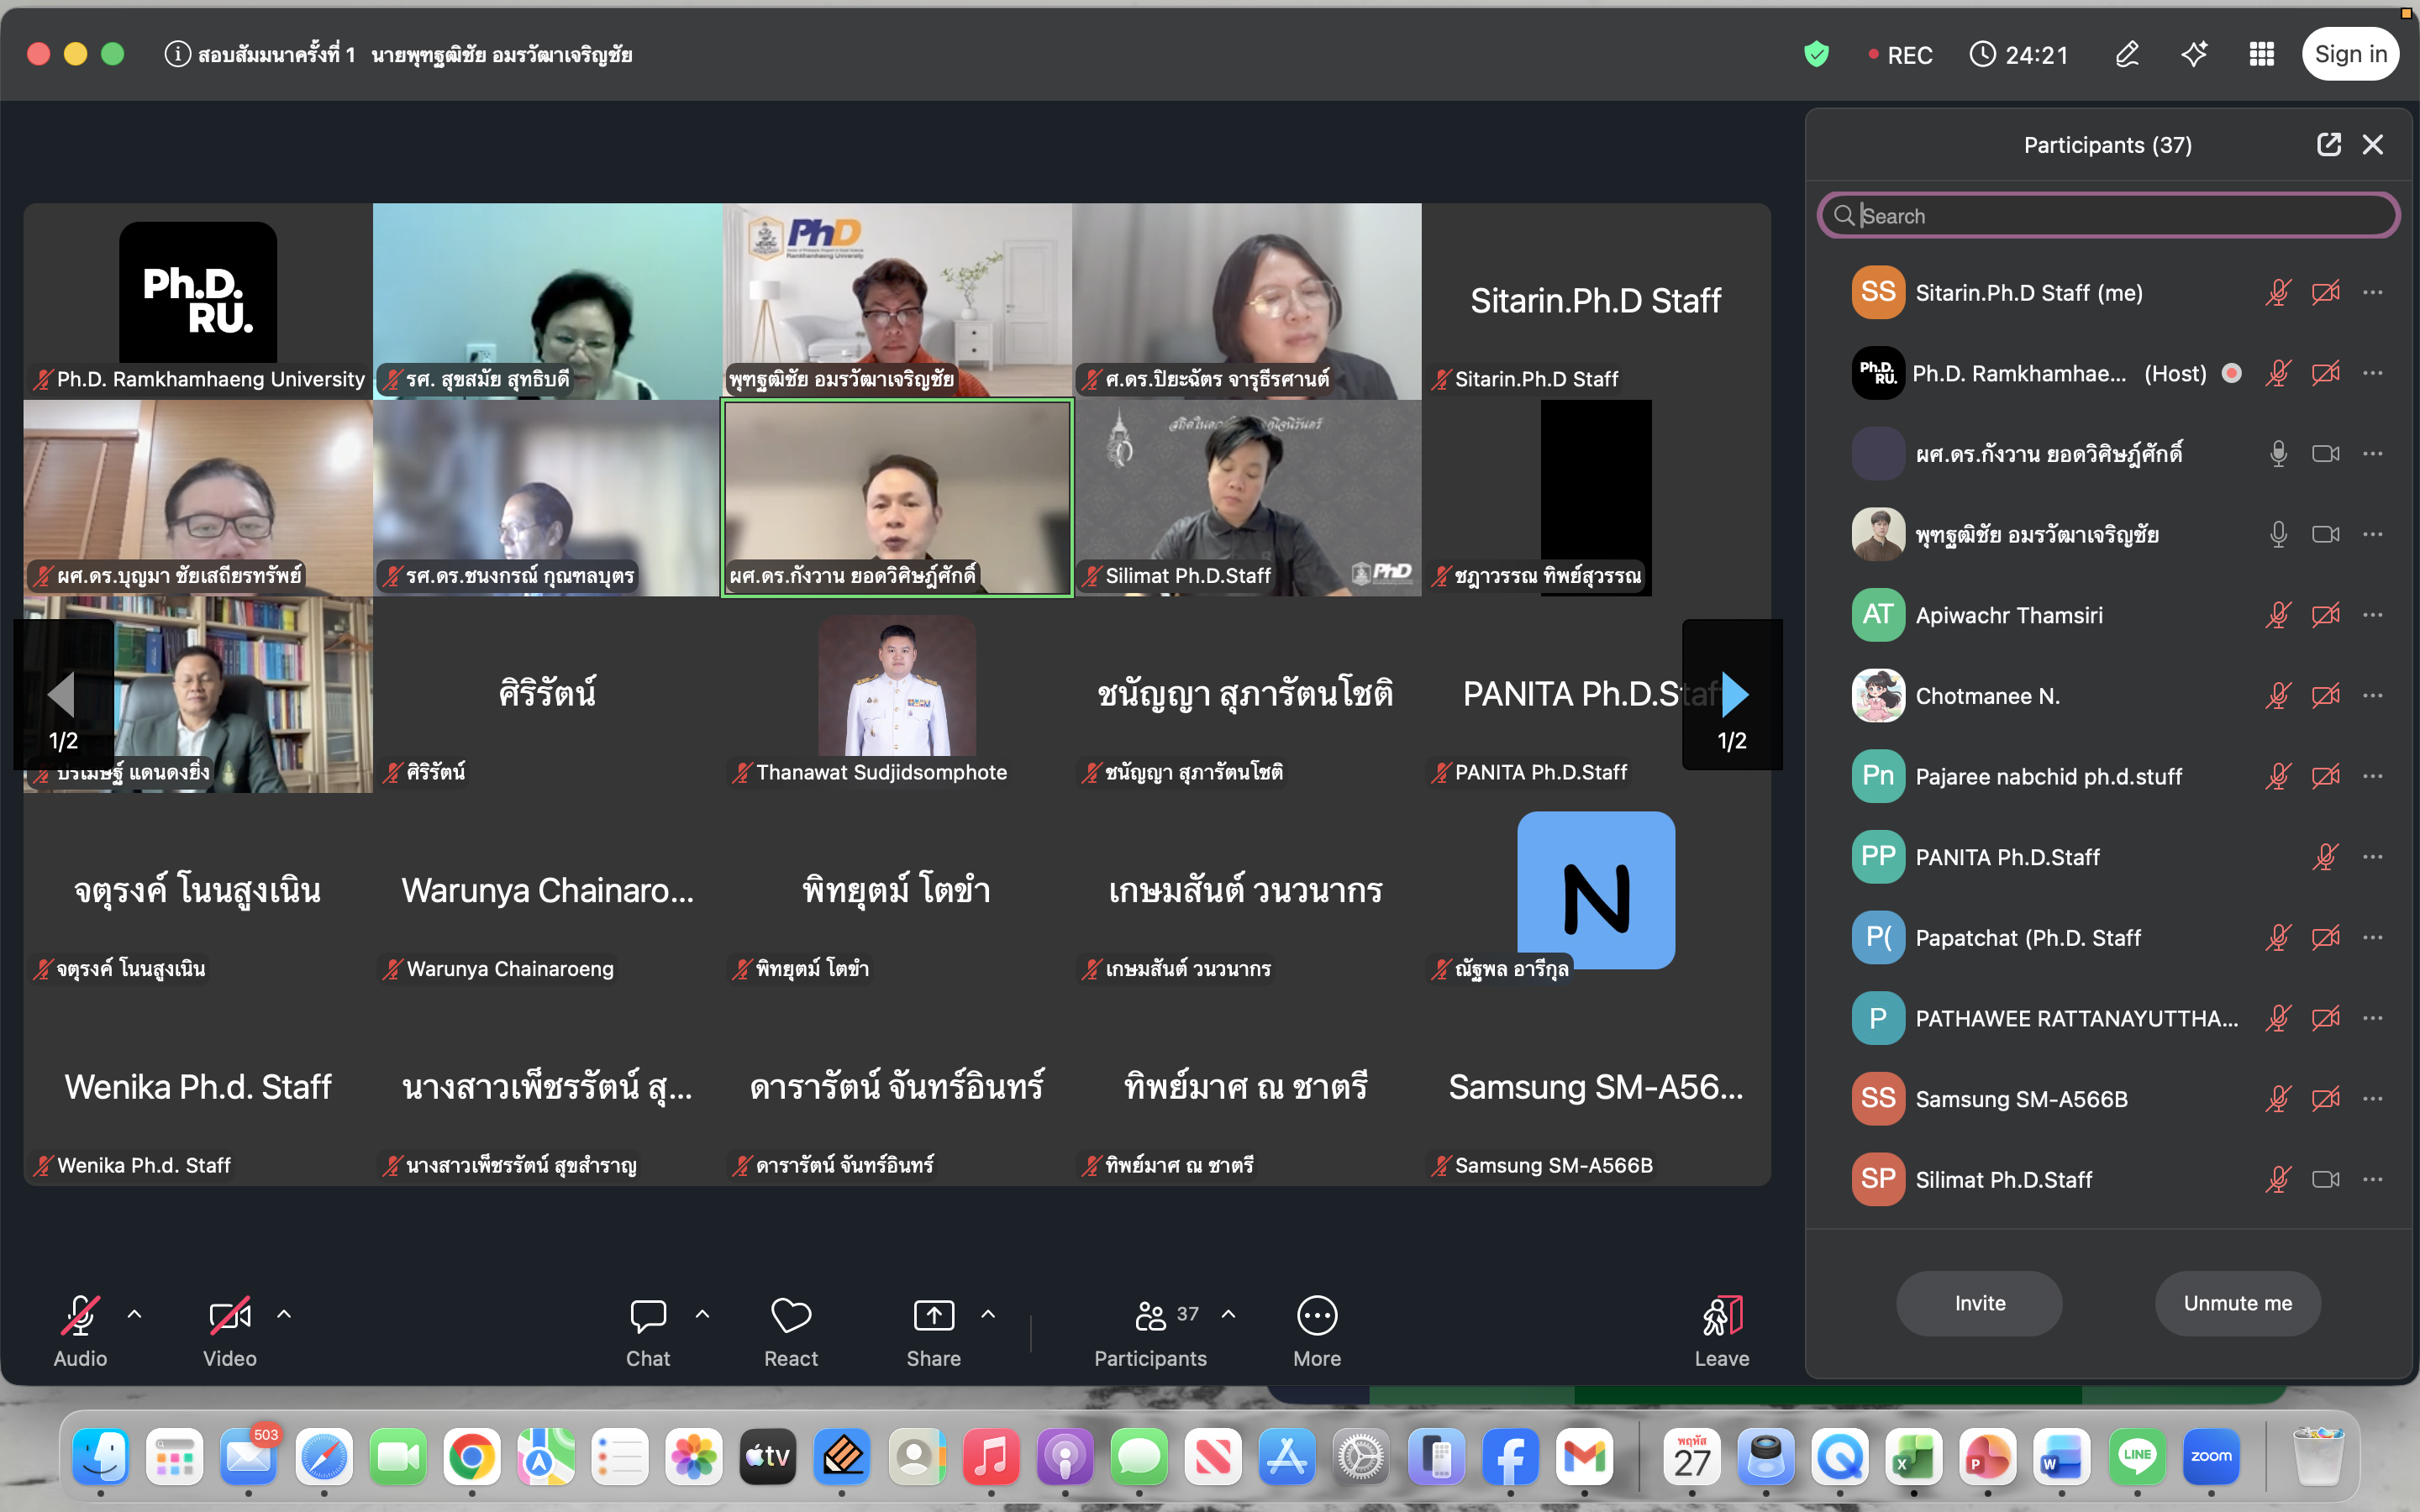The height and width of the screenshot is (1512, 2420).
Task: Toggle camera for PATHAWEE RATTANAYUTTHA
Action: click(x=2326, y=1018)
